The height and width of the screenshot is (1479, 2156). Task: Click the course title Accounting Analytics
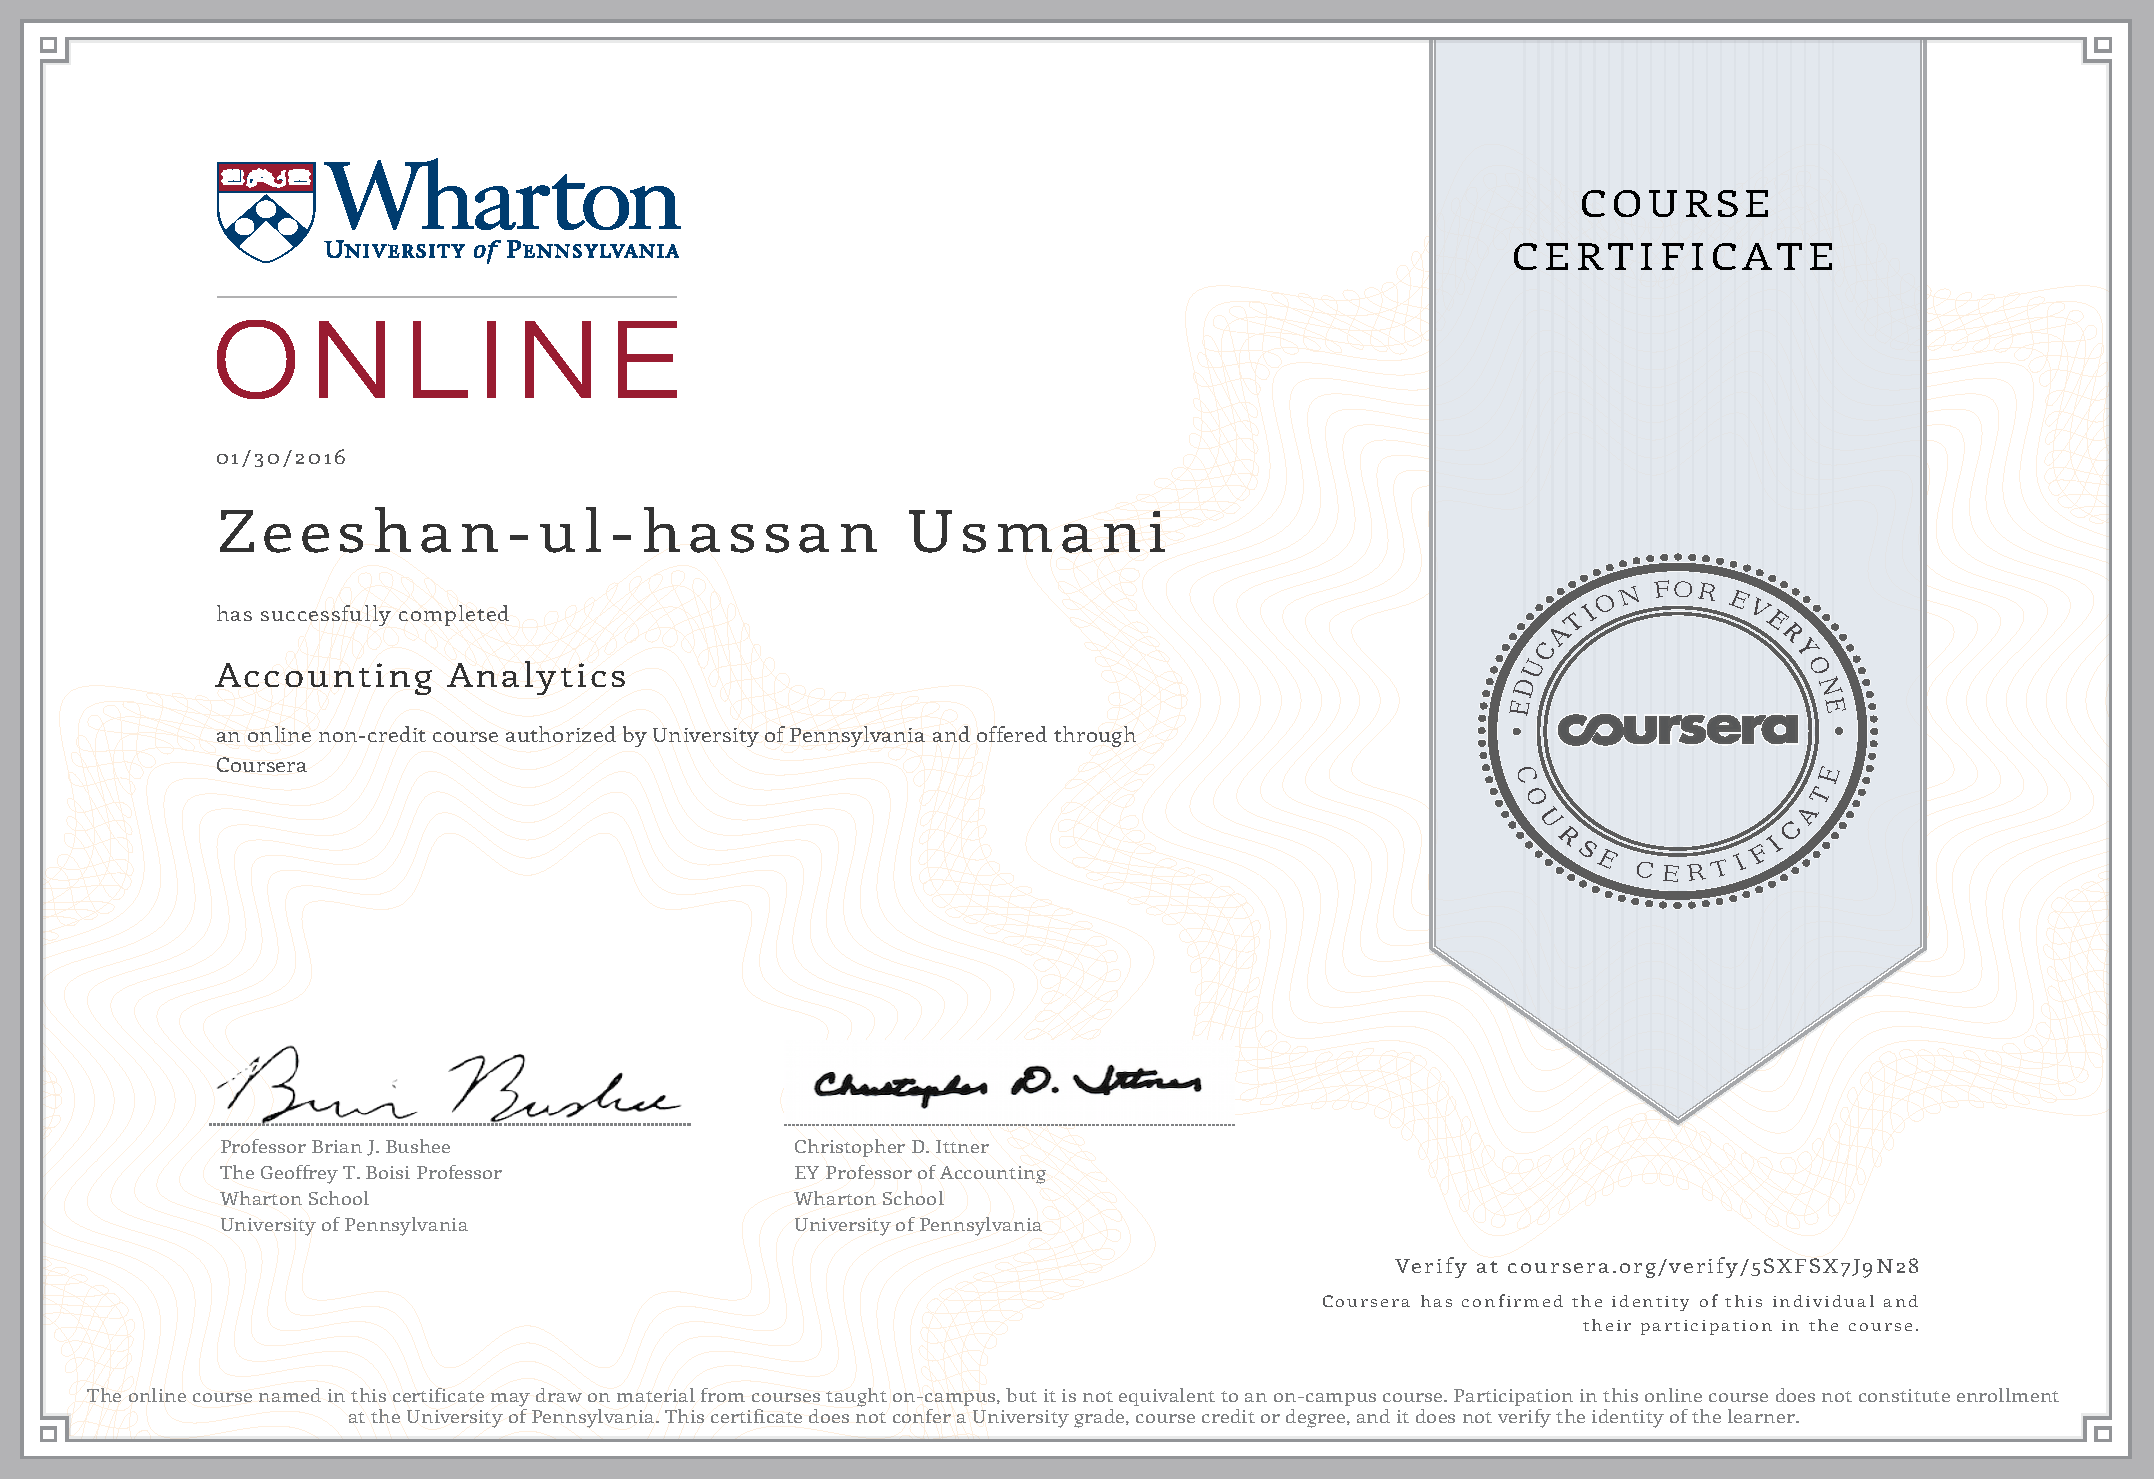tap(421, 676)
